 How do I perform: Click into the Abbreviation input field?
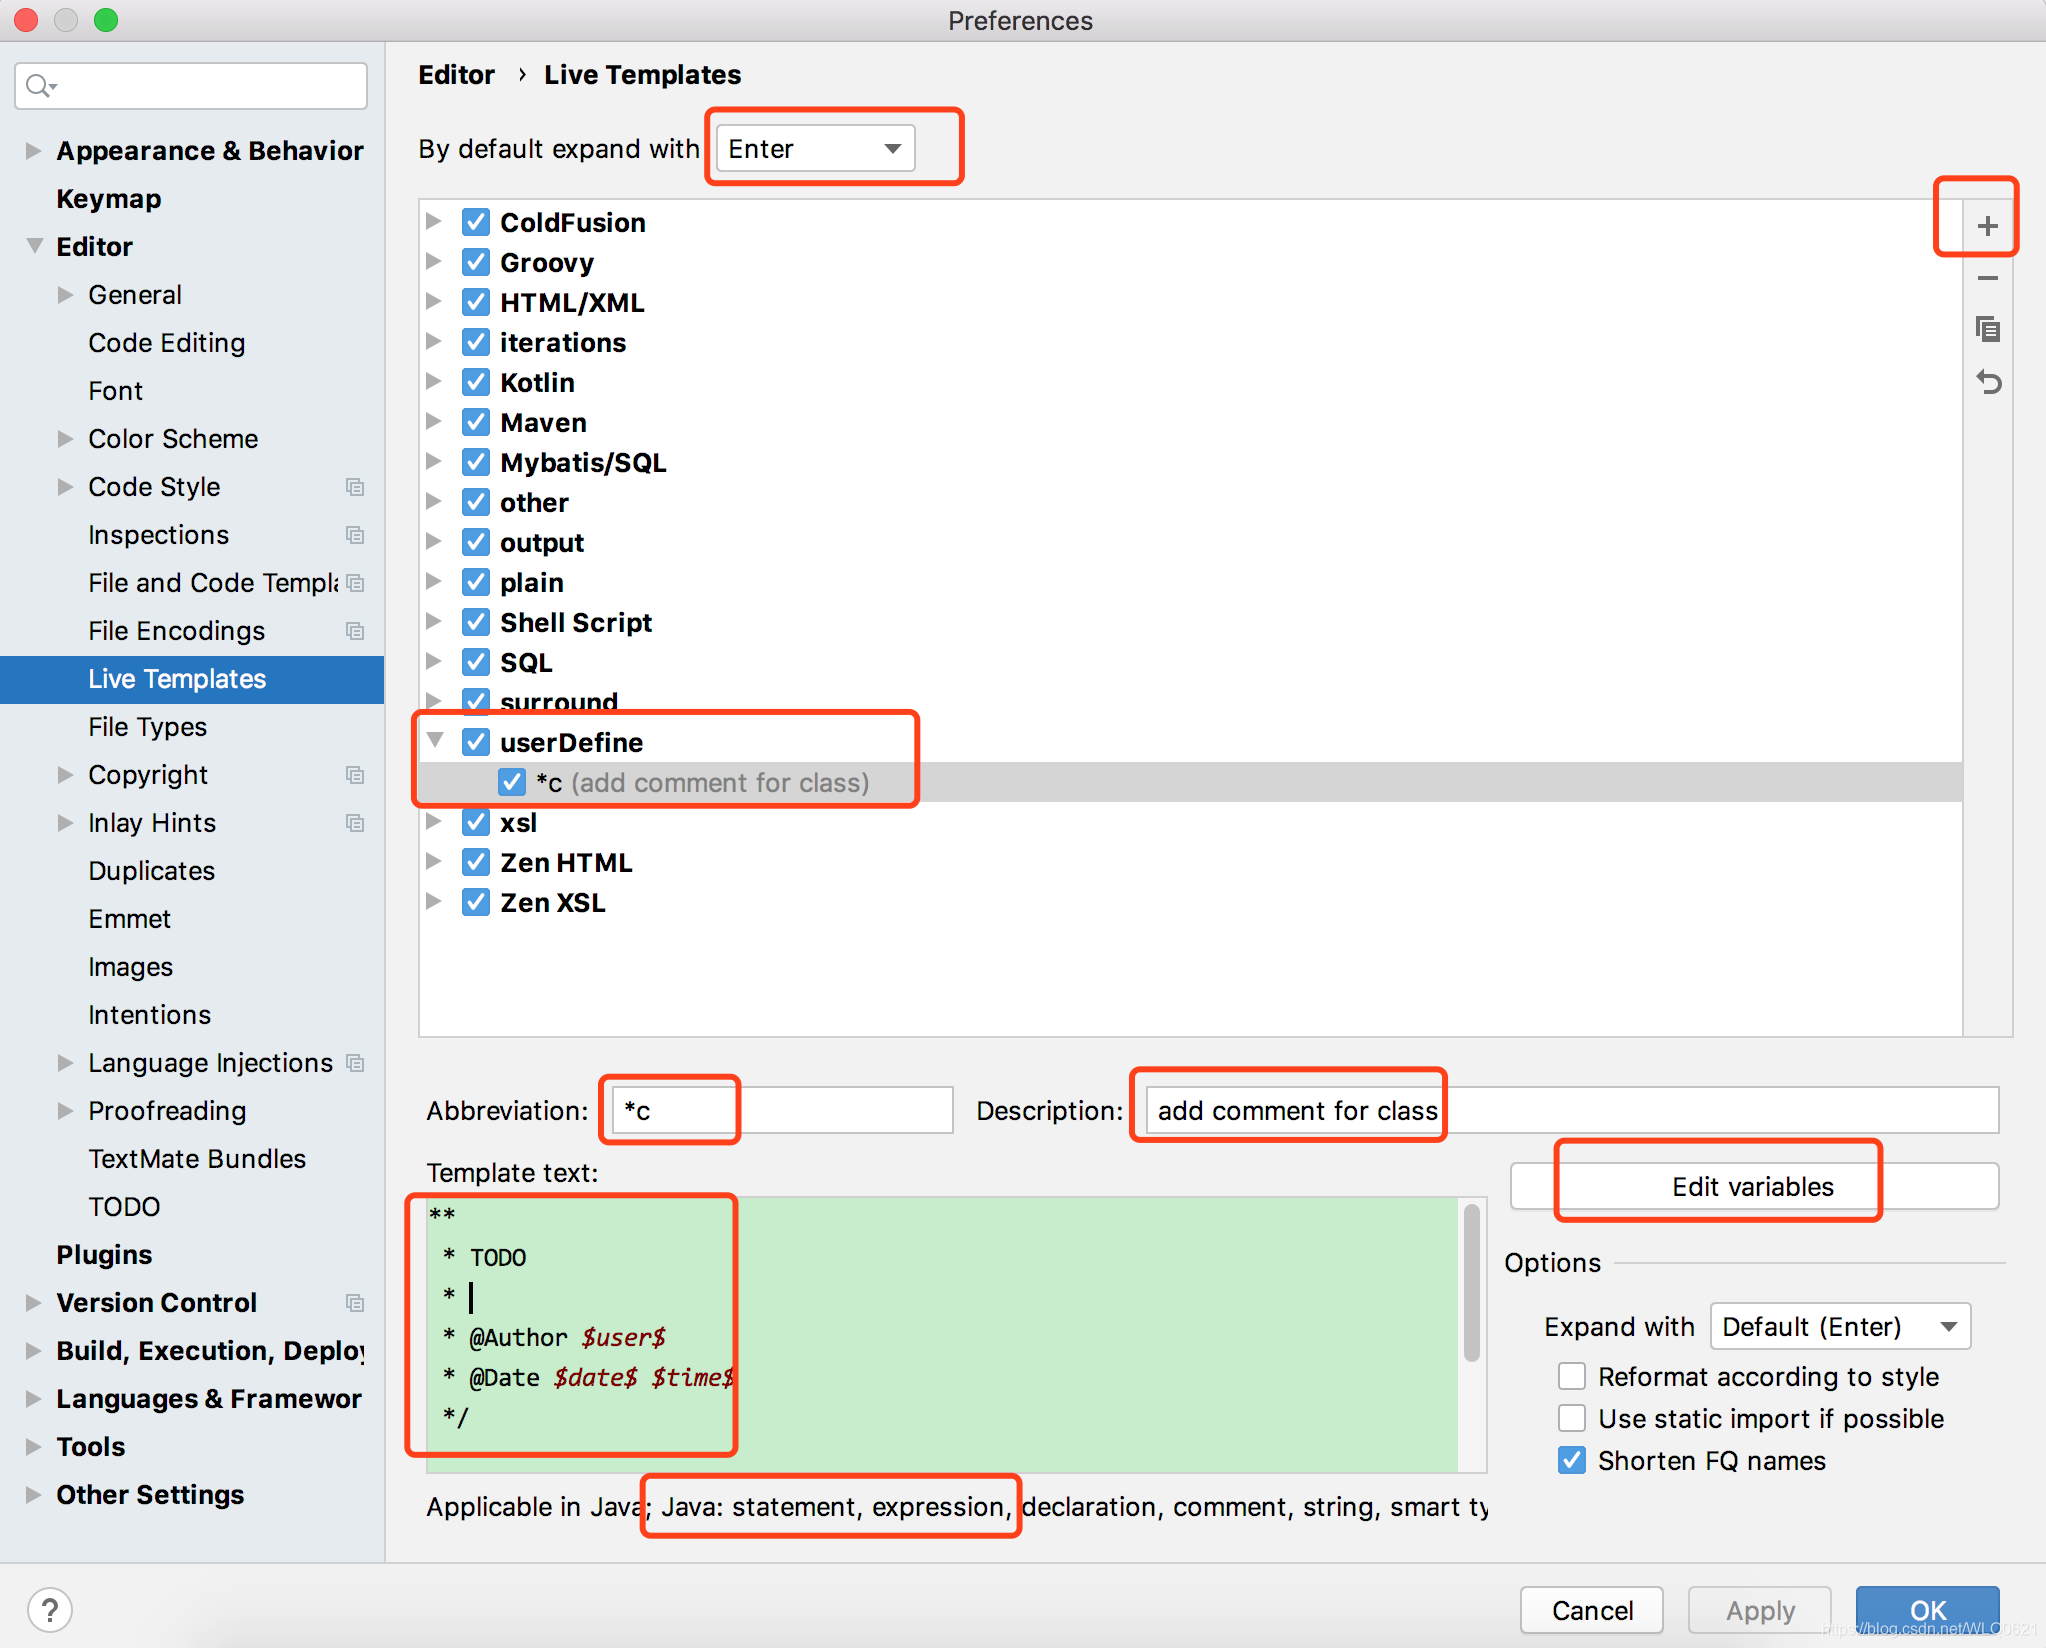(780, 1111)
